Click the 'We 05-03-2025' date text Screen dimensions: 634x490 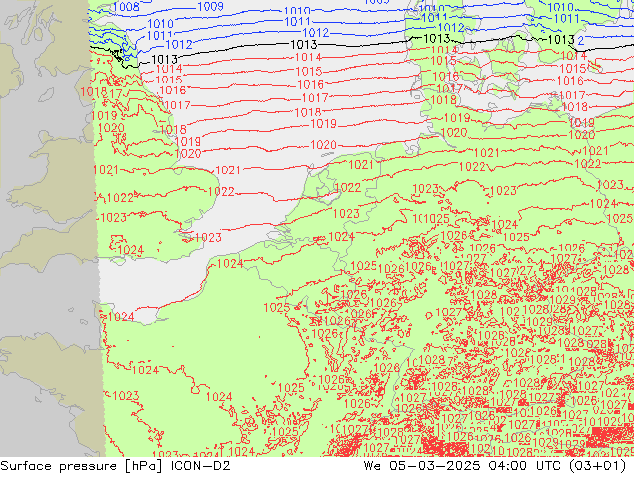tap(422, 466)
